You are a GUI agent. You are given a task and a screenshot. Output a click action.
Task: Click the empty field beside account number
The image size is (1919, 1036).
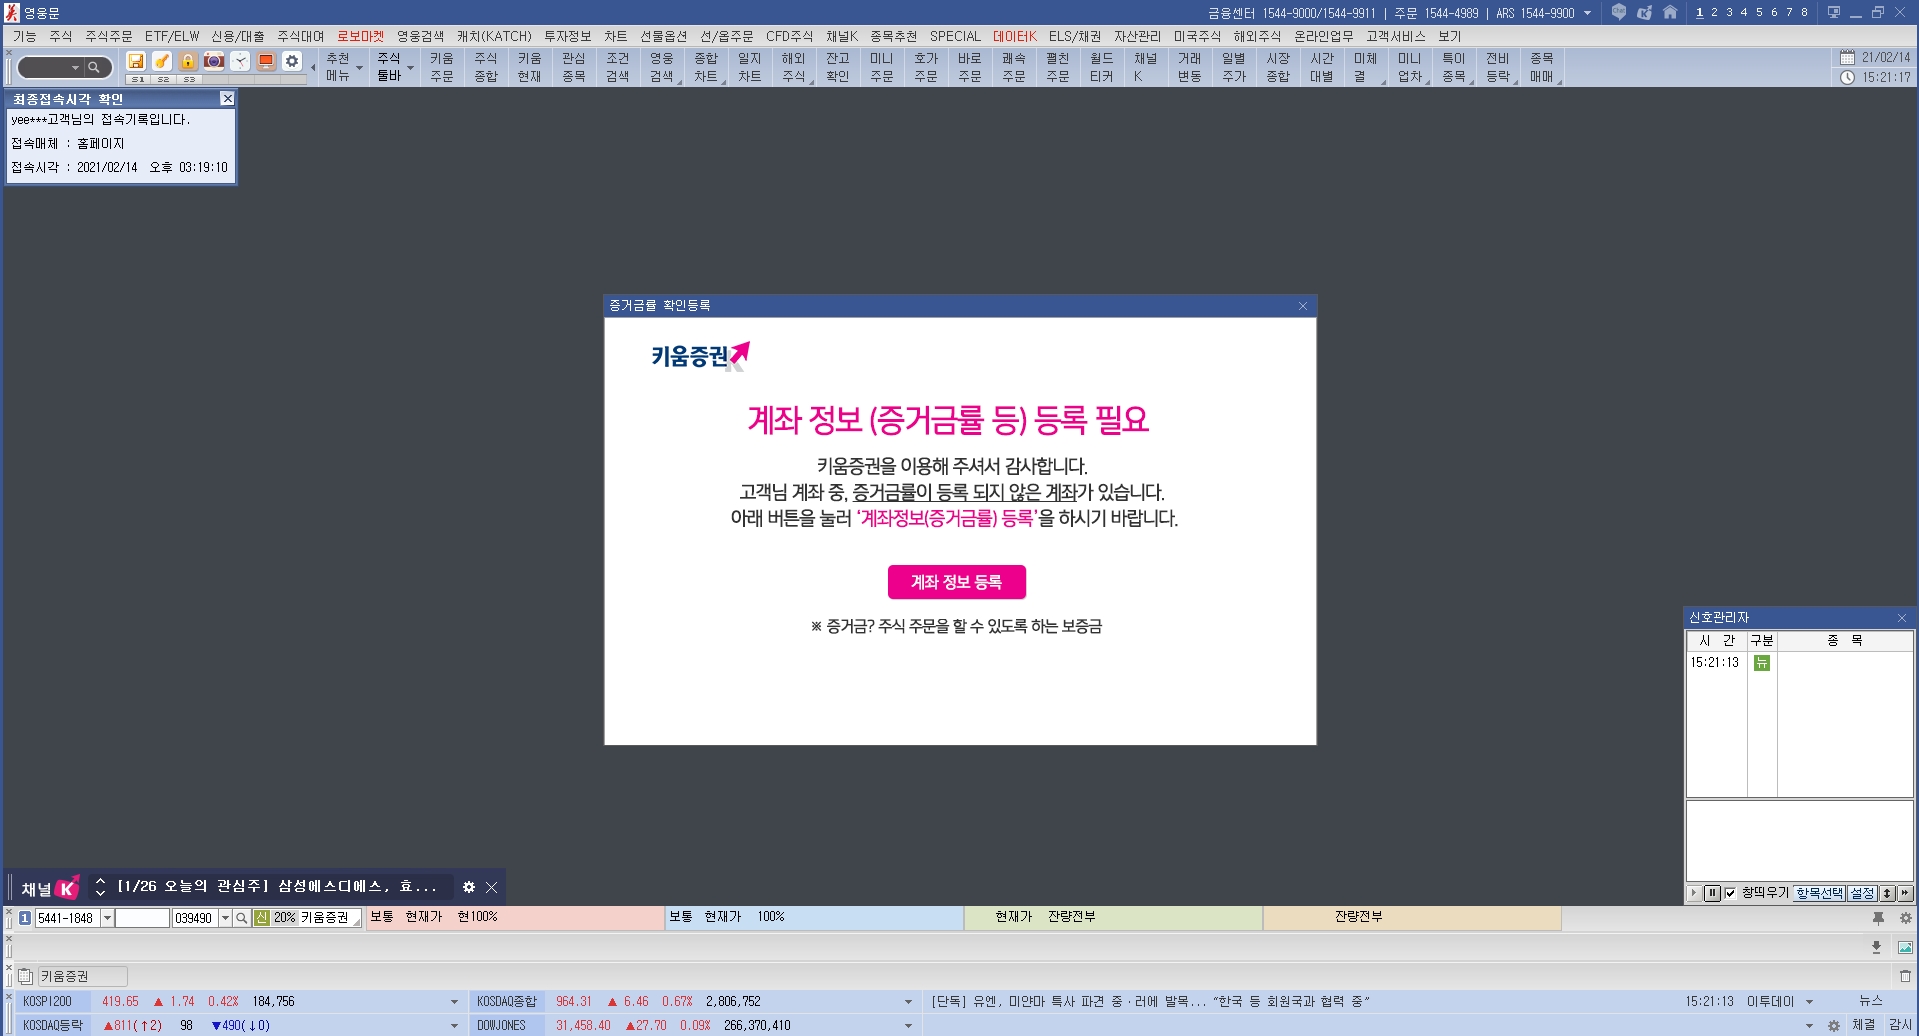pyautogui.click(x=142, y=918)
